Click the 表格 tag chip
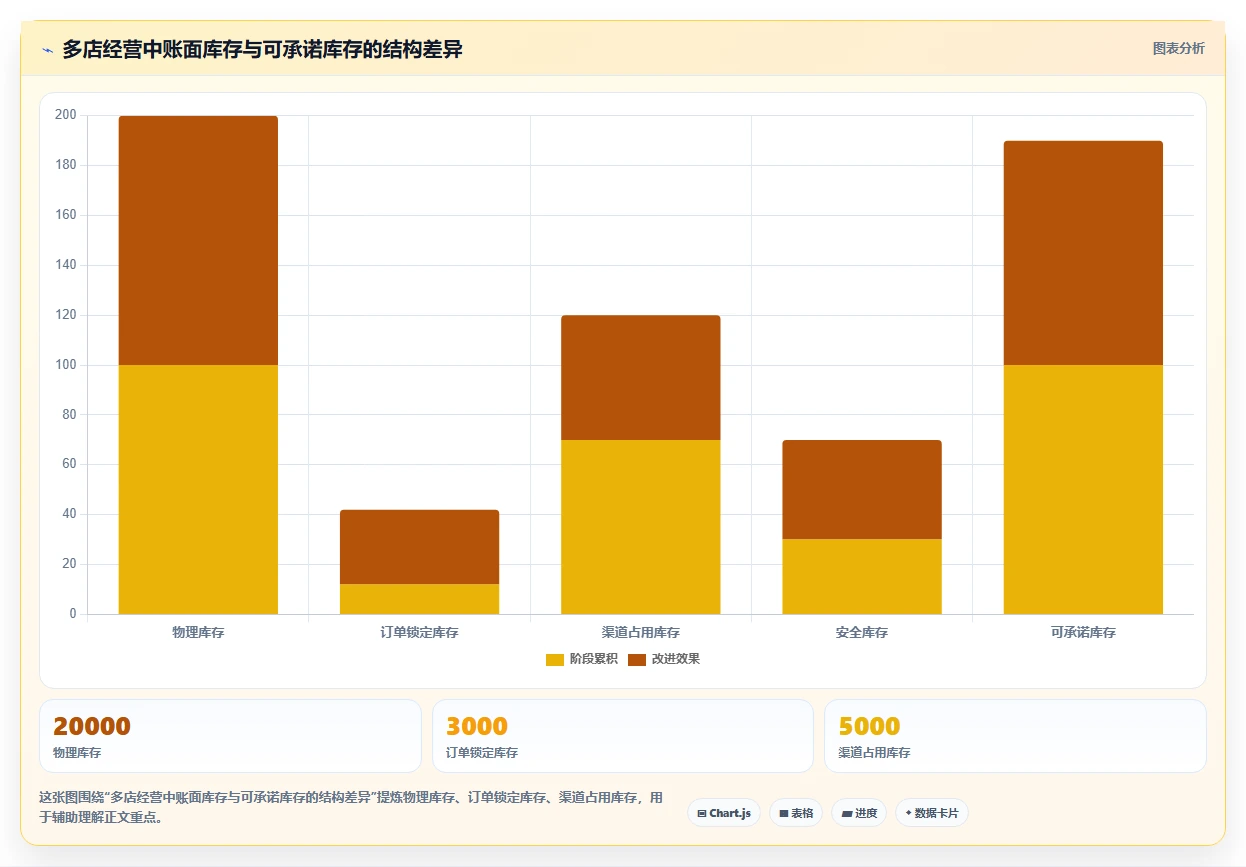Viewport: 1246px width, 867px height. click(x=796, y=813)
